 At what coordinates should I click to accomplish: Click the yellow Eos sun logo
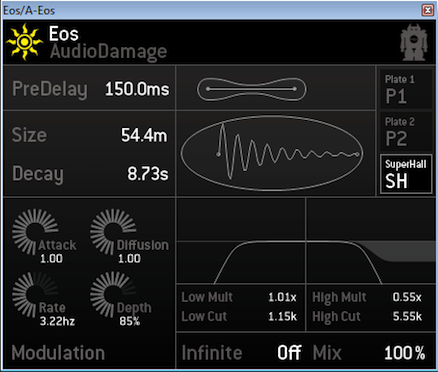pyautogui.click(x=24, y=42)
